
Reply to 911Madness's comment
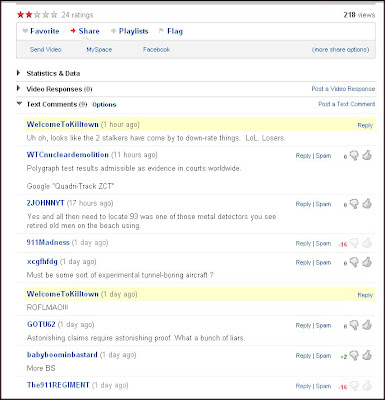click(303, 243)
